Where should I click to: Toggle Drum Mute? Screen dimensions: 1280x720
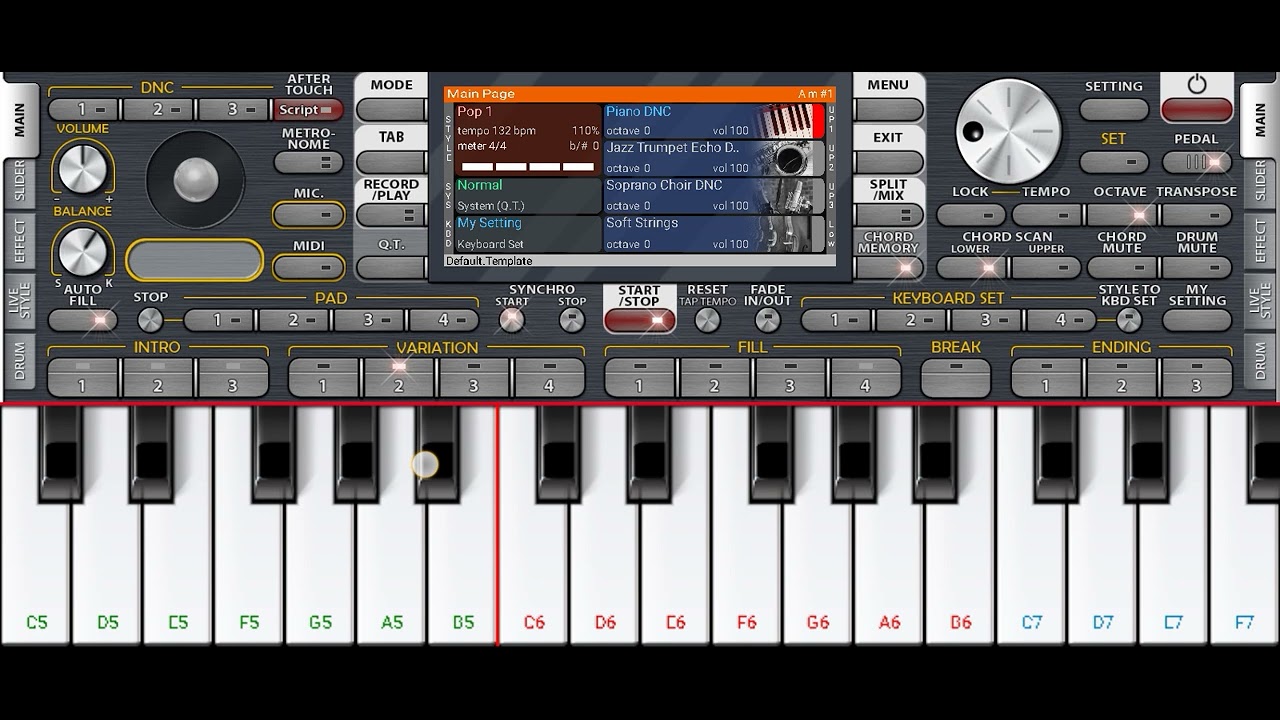[x=1197, y=267]
